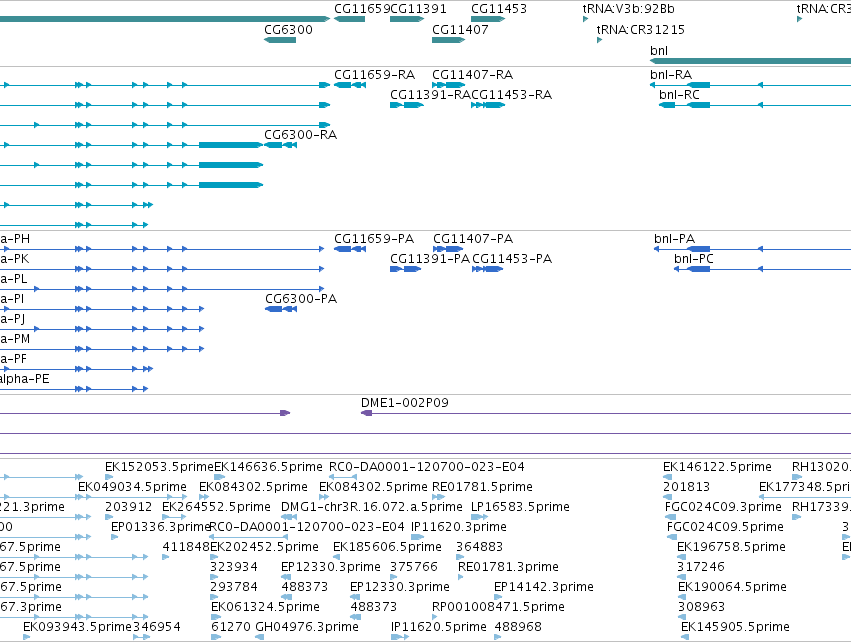The height and width of the screenshot is (642, 851).
Task: Click the bnl gene label
Action: pos(658,50)
